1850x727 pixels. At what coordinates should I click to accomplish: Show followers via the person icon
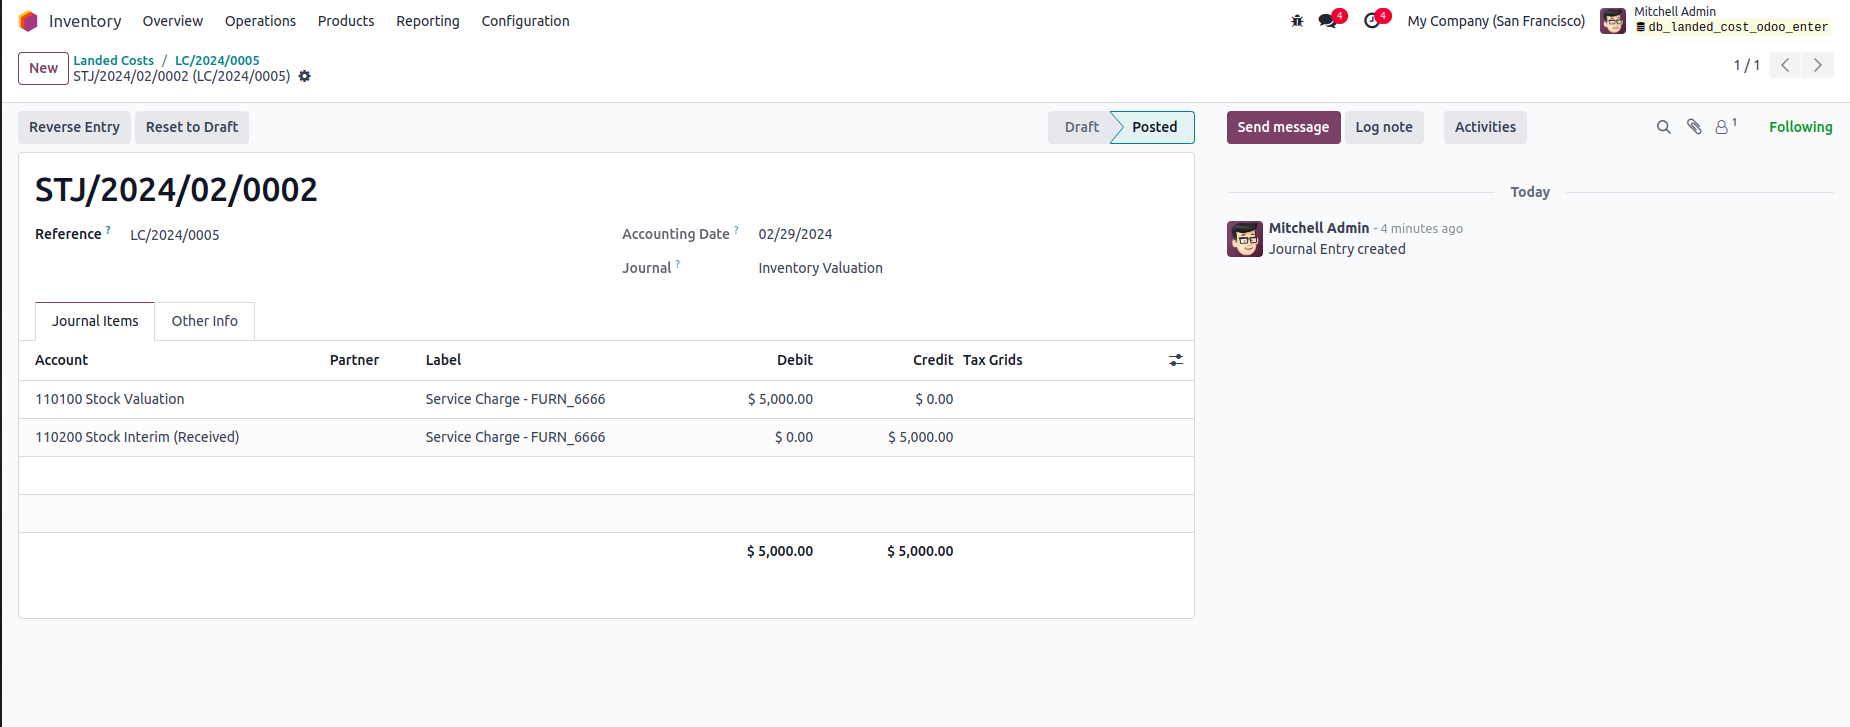[x=1723, y=127]
